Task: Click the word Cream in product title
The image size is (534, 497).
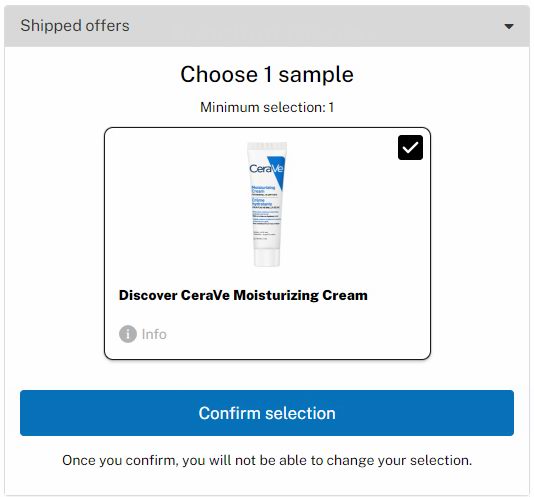Action: point(345,295)
